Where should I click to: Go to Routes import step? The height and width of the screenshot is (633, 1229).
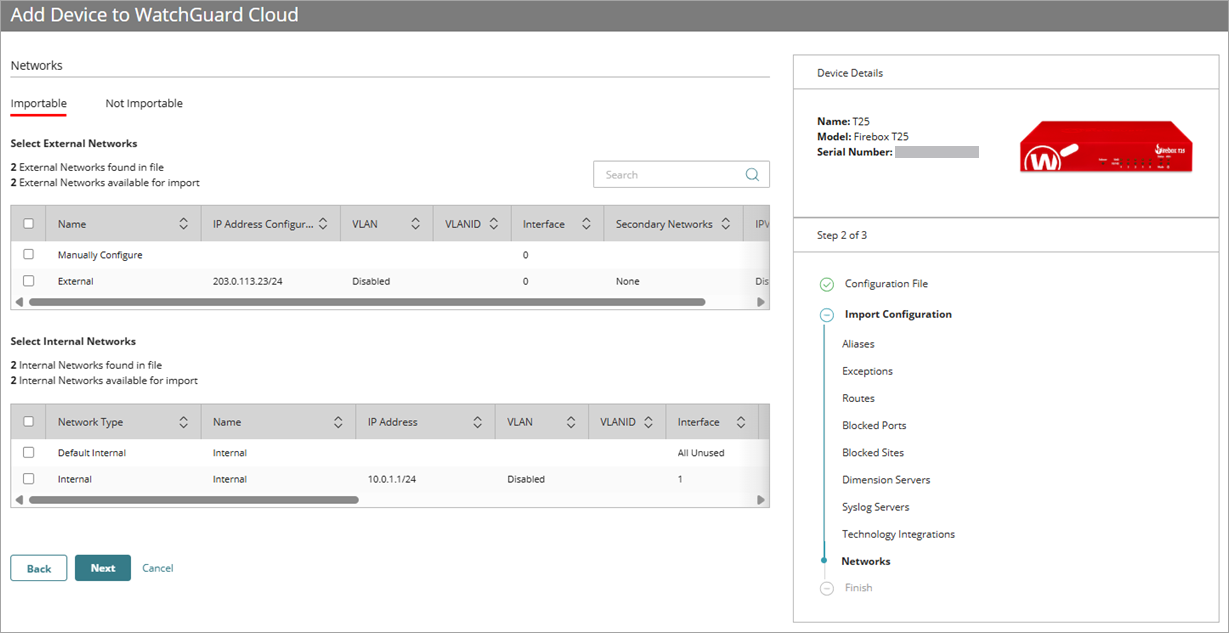point(858,398)
